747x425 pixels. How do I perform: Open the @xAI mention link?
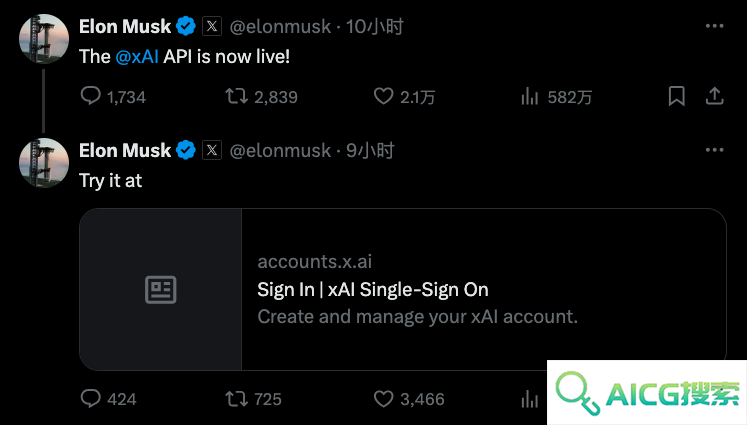pos(137,57)
